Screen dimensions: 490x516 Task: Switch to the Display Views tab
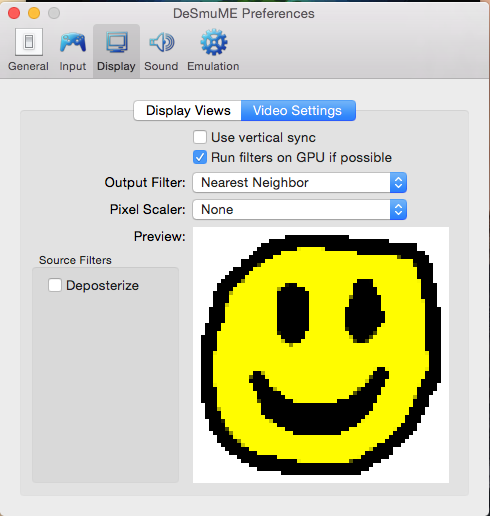[x=188, y=110]
